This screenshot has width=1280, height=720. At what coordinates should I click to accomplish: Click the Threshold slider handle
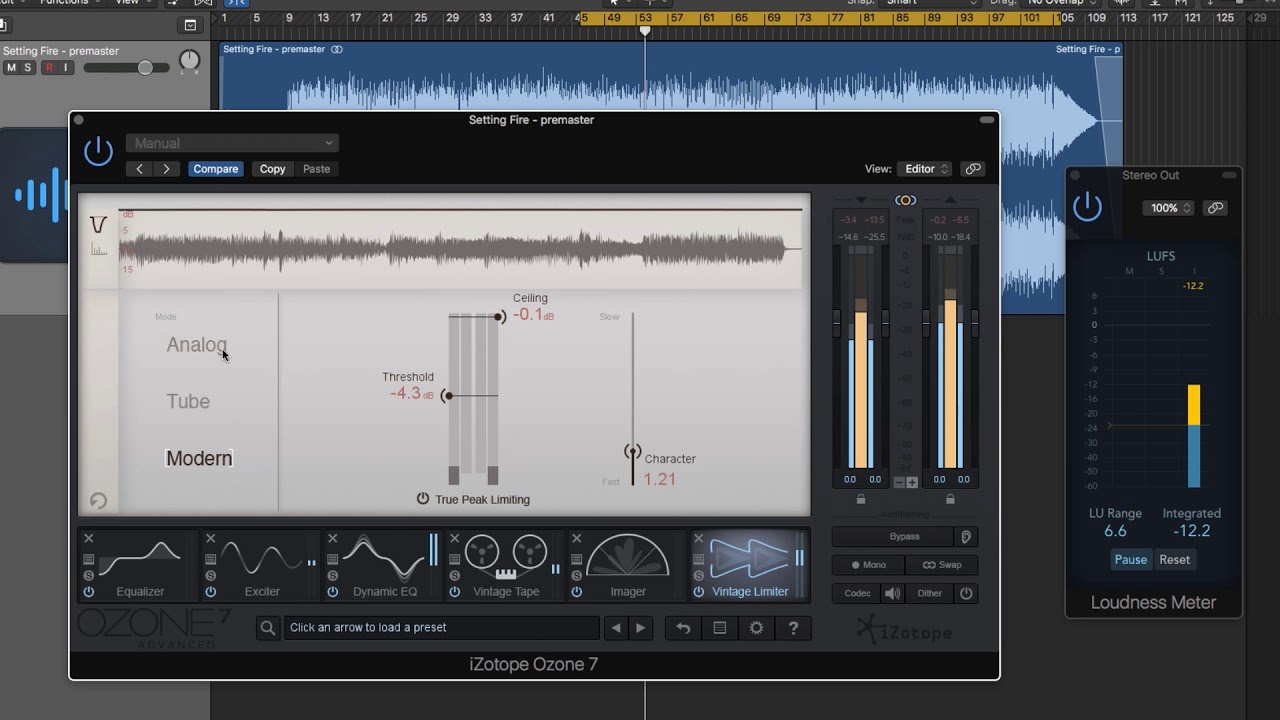click(x=447, y=396)
